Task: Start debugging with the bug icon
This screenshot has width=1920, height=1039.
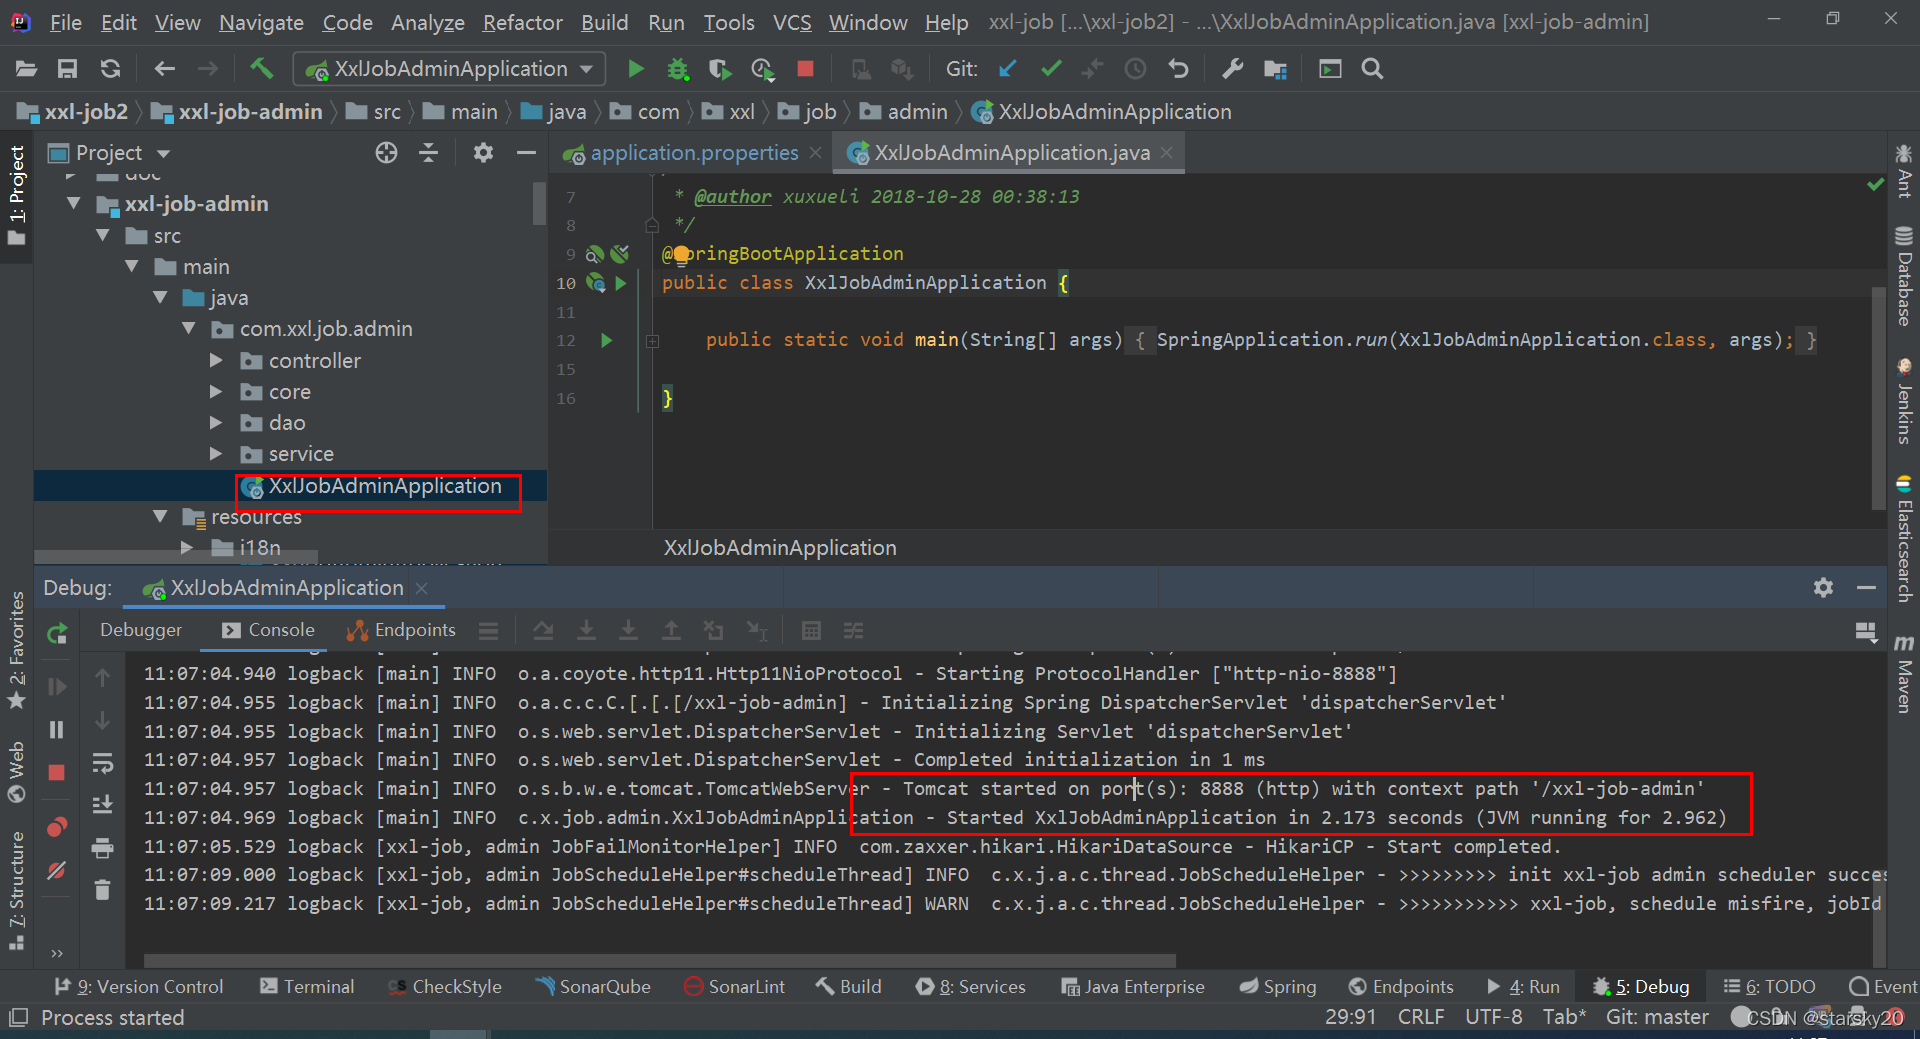Action: [678, 69]
